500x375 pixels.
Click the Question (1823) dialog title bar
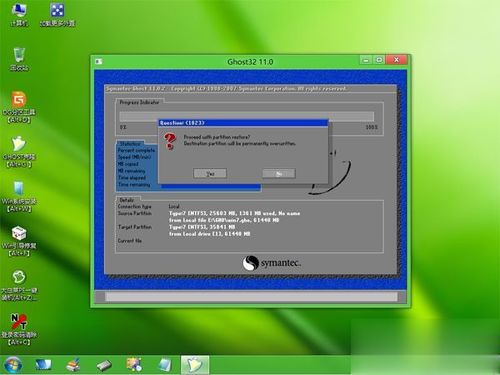tap(243, 123)
